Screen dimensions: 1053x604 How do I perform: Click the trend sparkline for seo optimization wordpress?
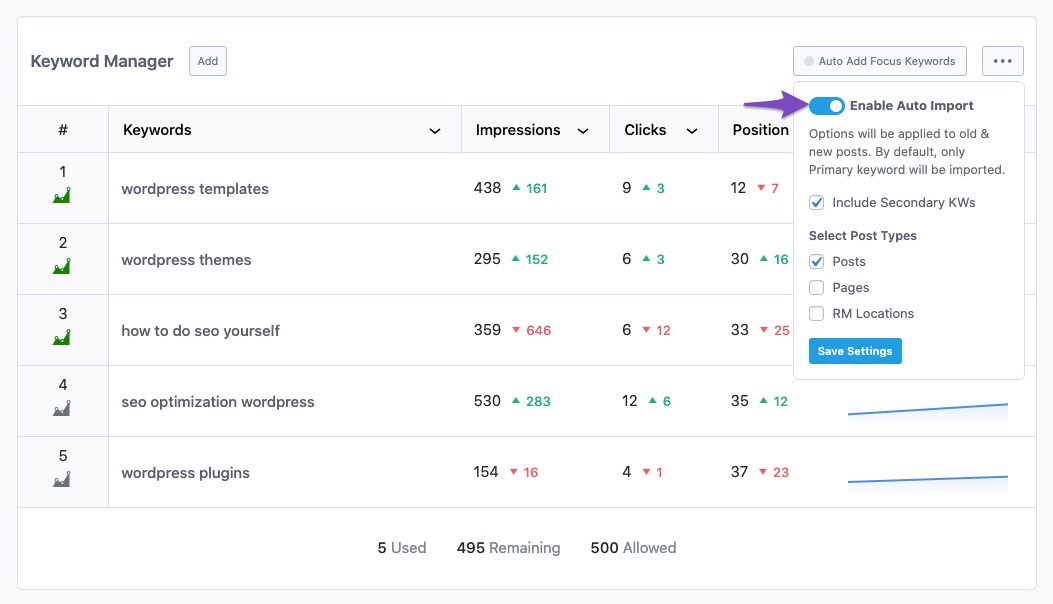[927, 408]
